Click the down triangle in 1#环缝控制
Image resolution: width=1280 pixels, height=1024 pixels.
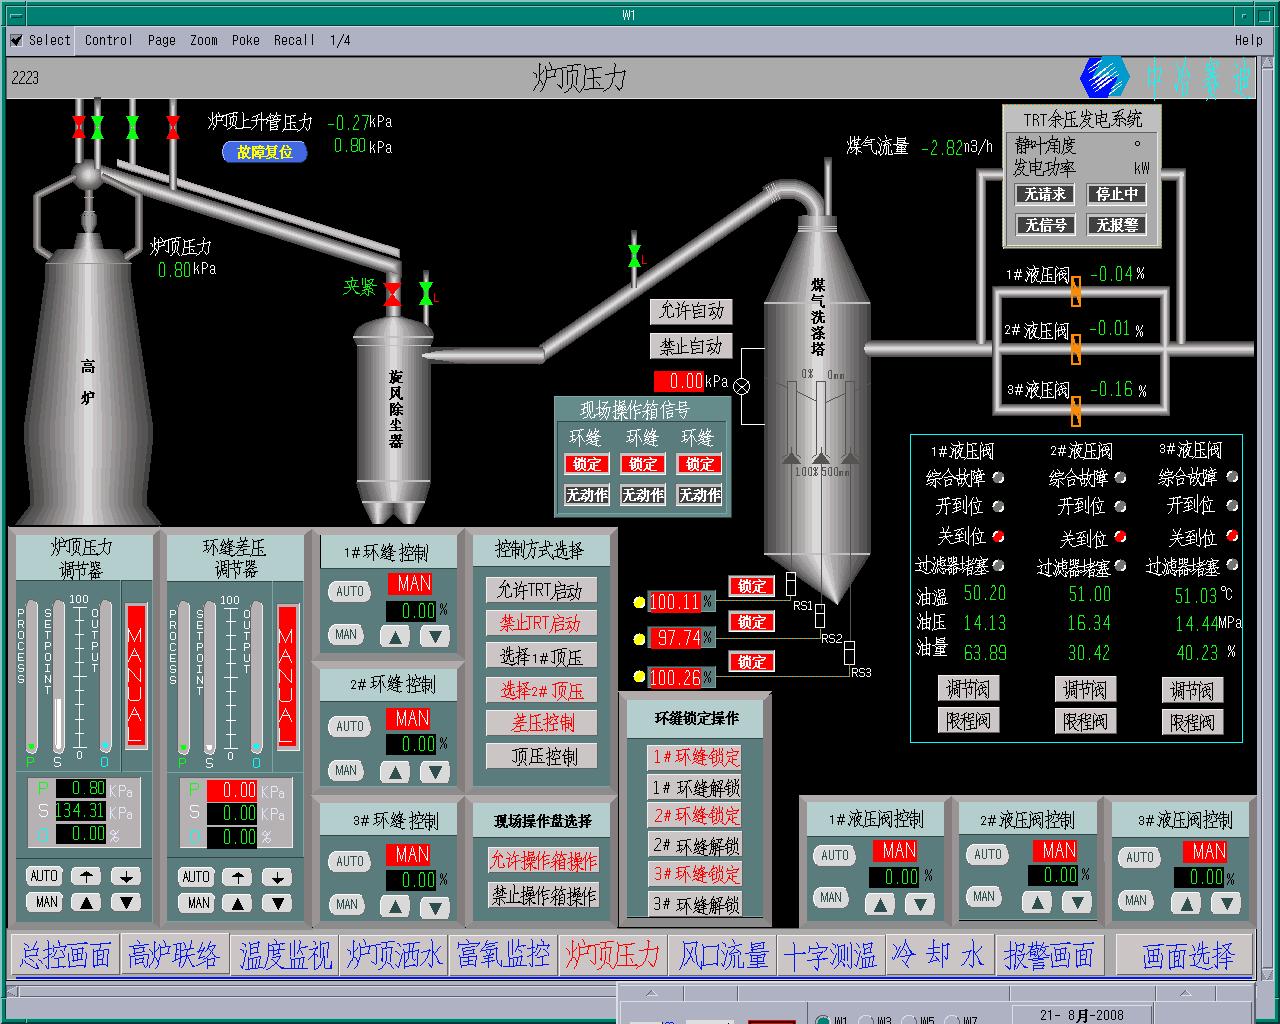pos(434,636)
